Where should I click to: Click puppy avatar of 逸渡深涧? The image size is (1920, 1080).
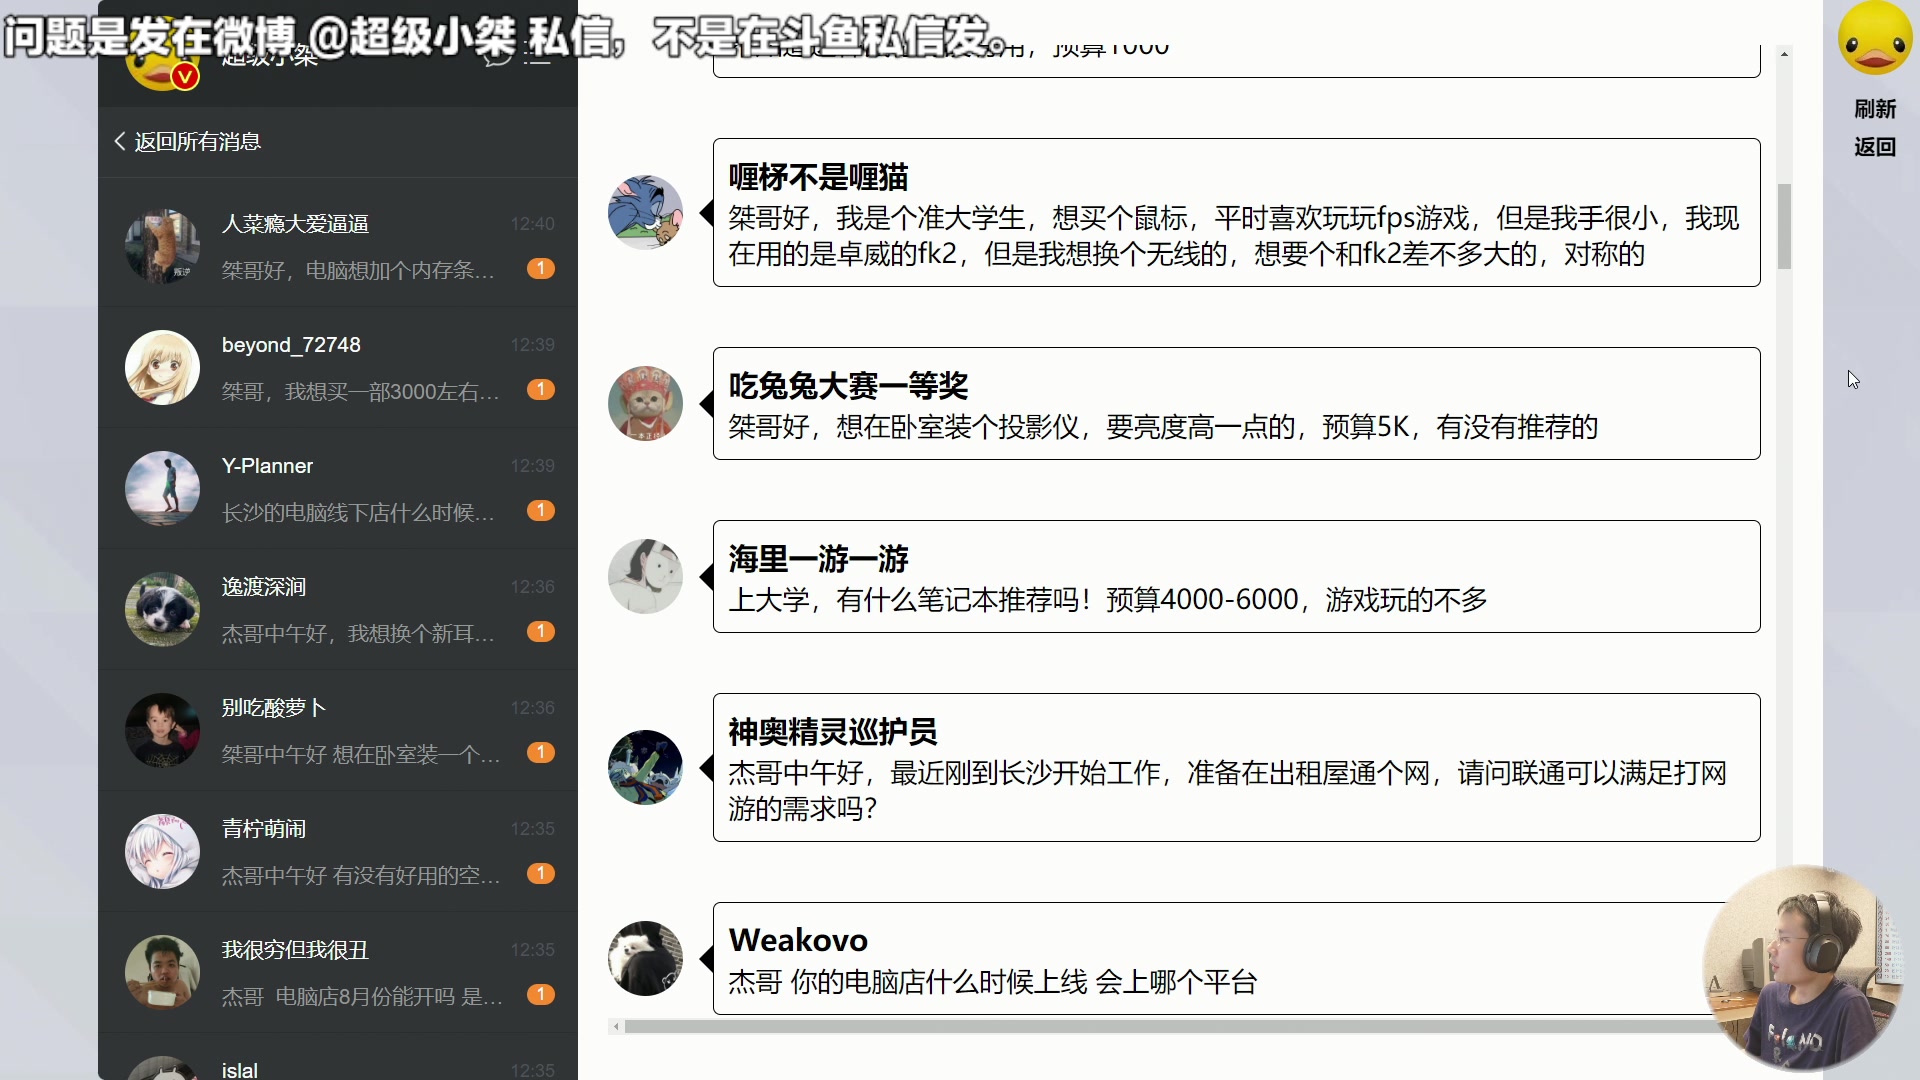[162, 609]
